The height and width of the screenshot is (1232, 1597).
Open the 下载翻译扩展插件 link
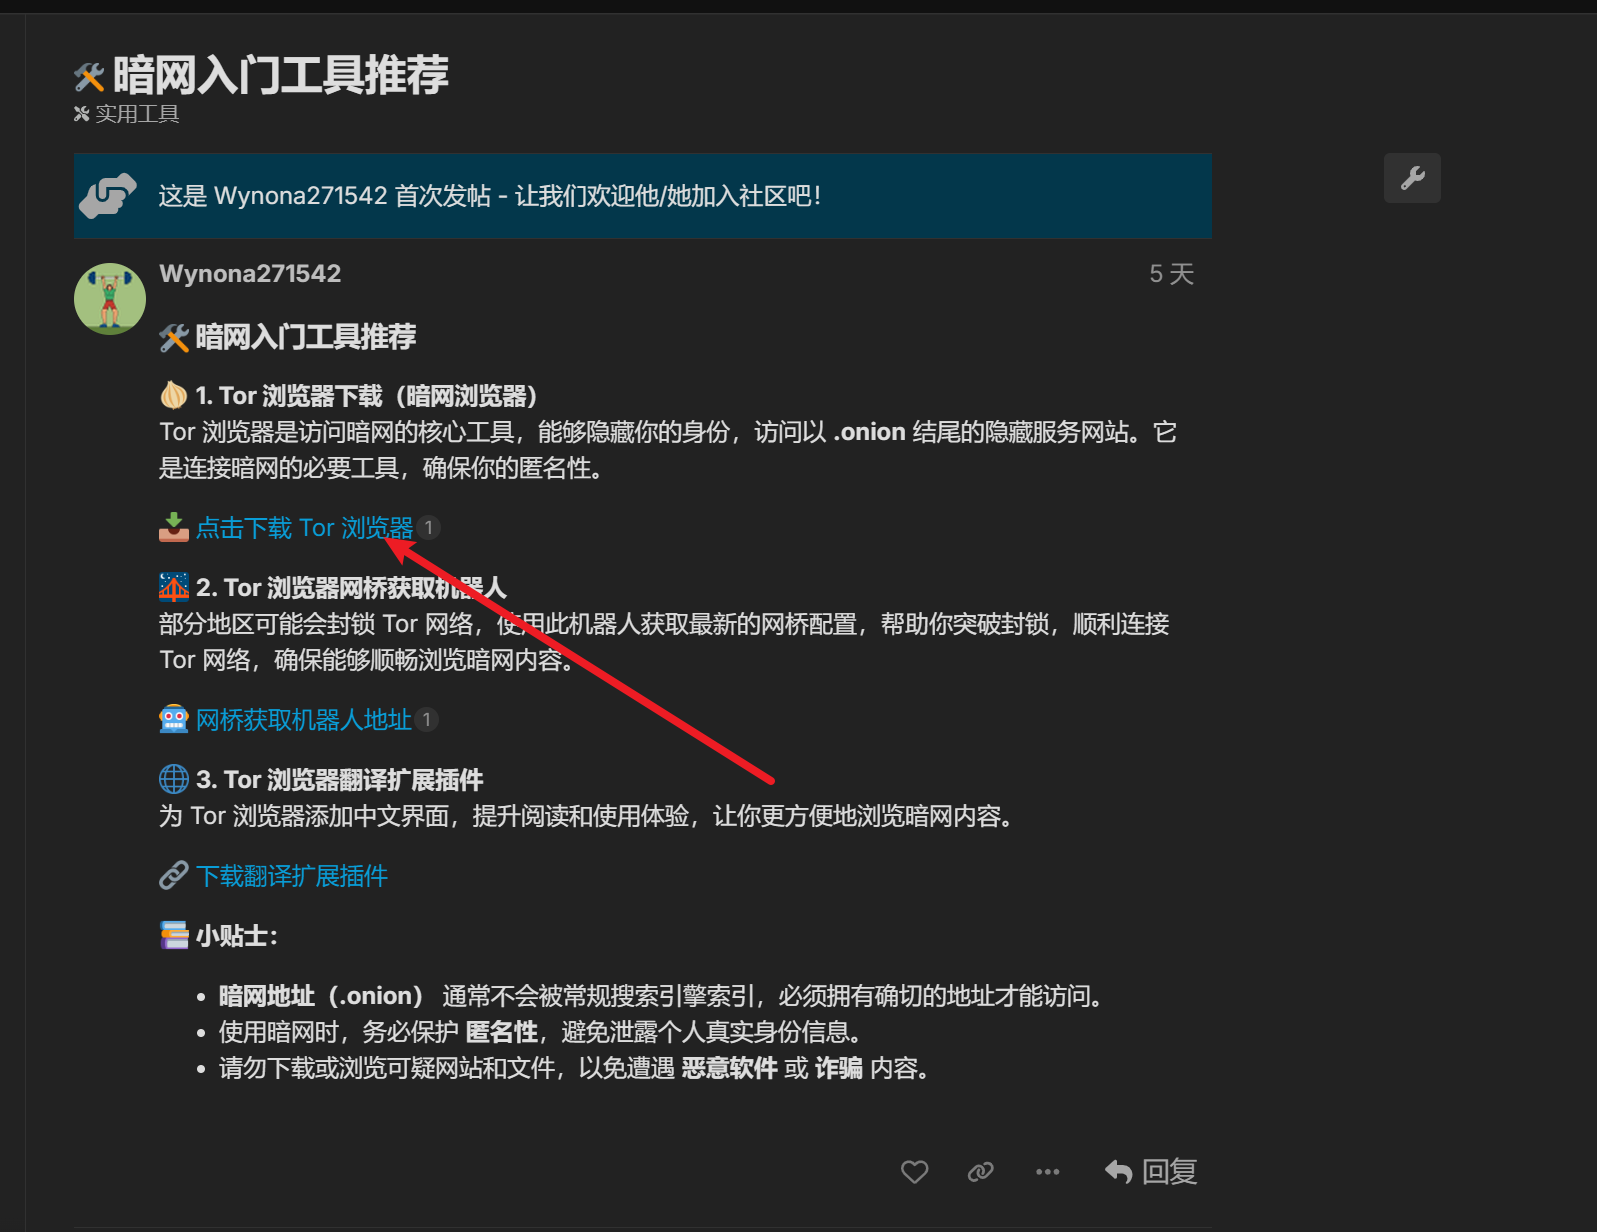coord(291,876)
